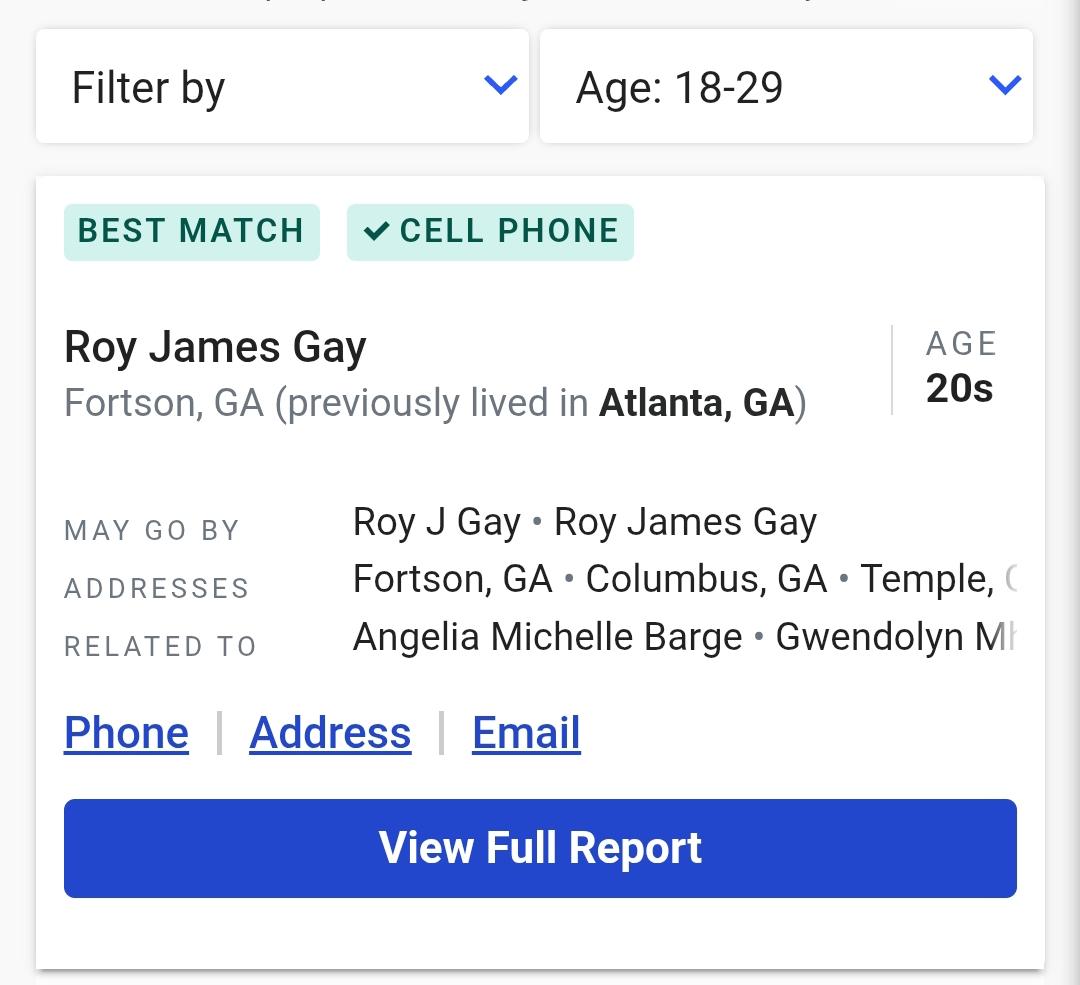
Task: Click the bold Atlanta, GA previous location
Action: (696, 403)
